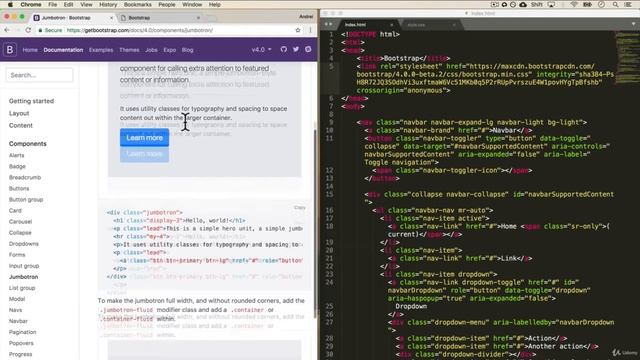Open Content docs section

21,125
